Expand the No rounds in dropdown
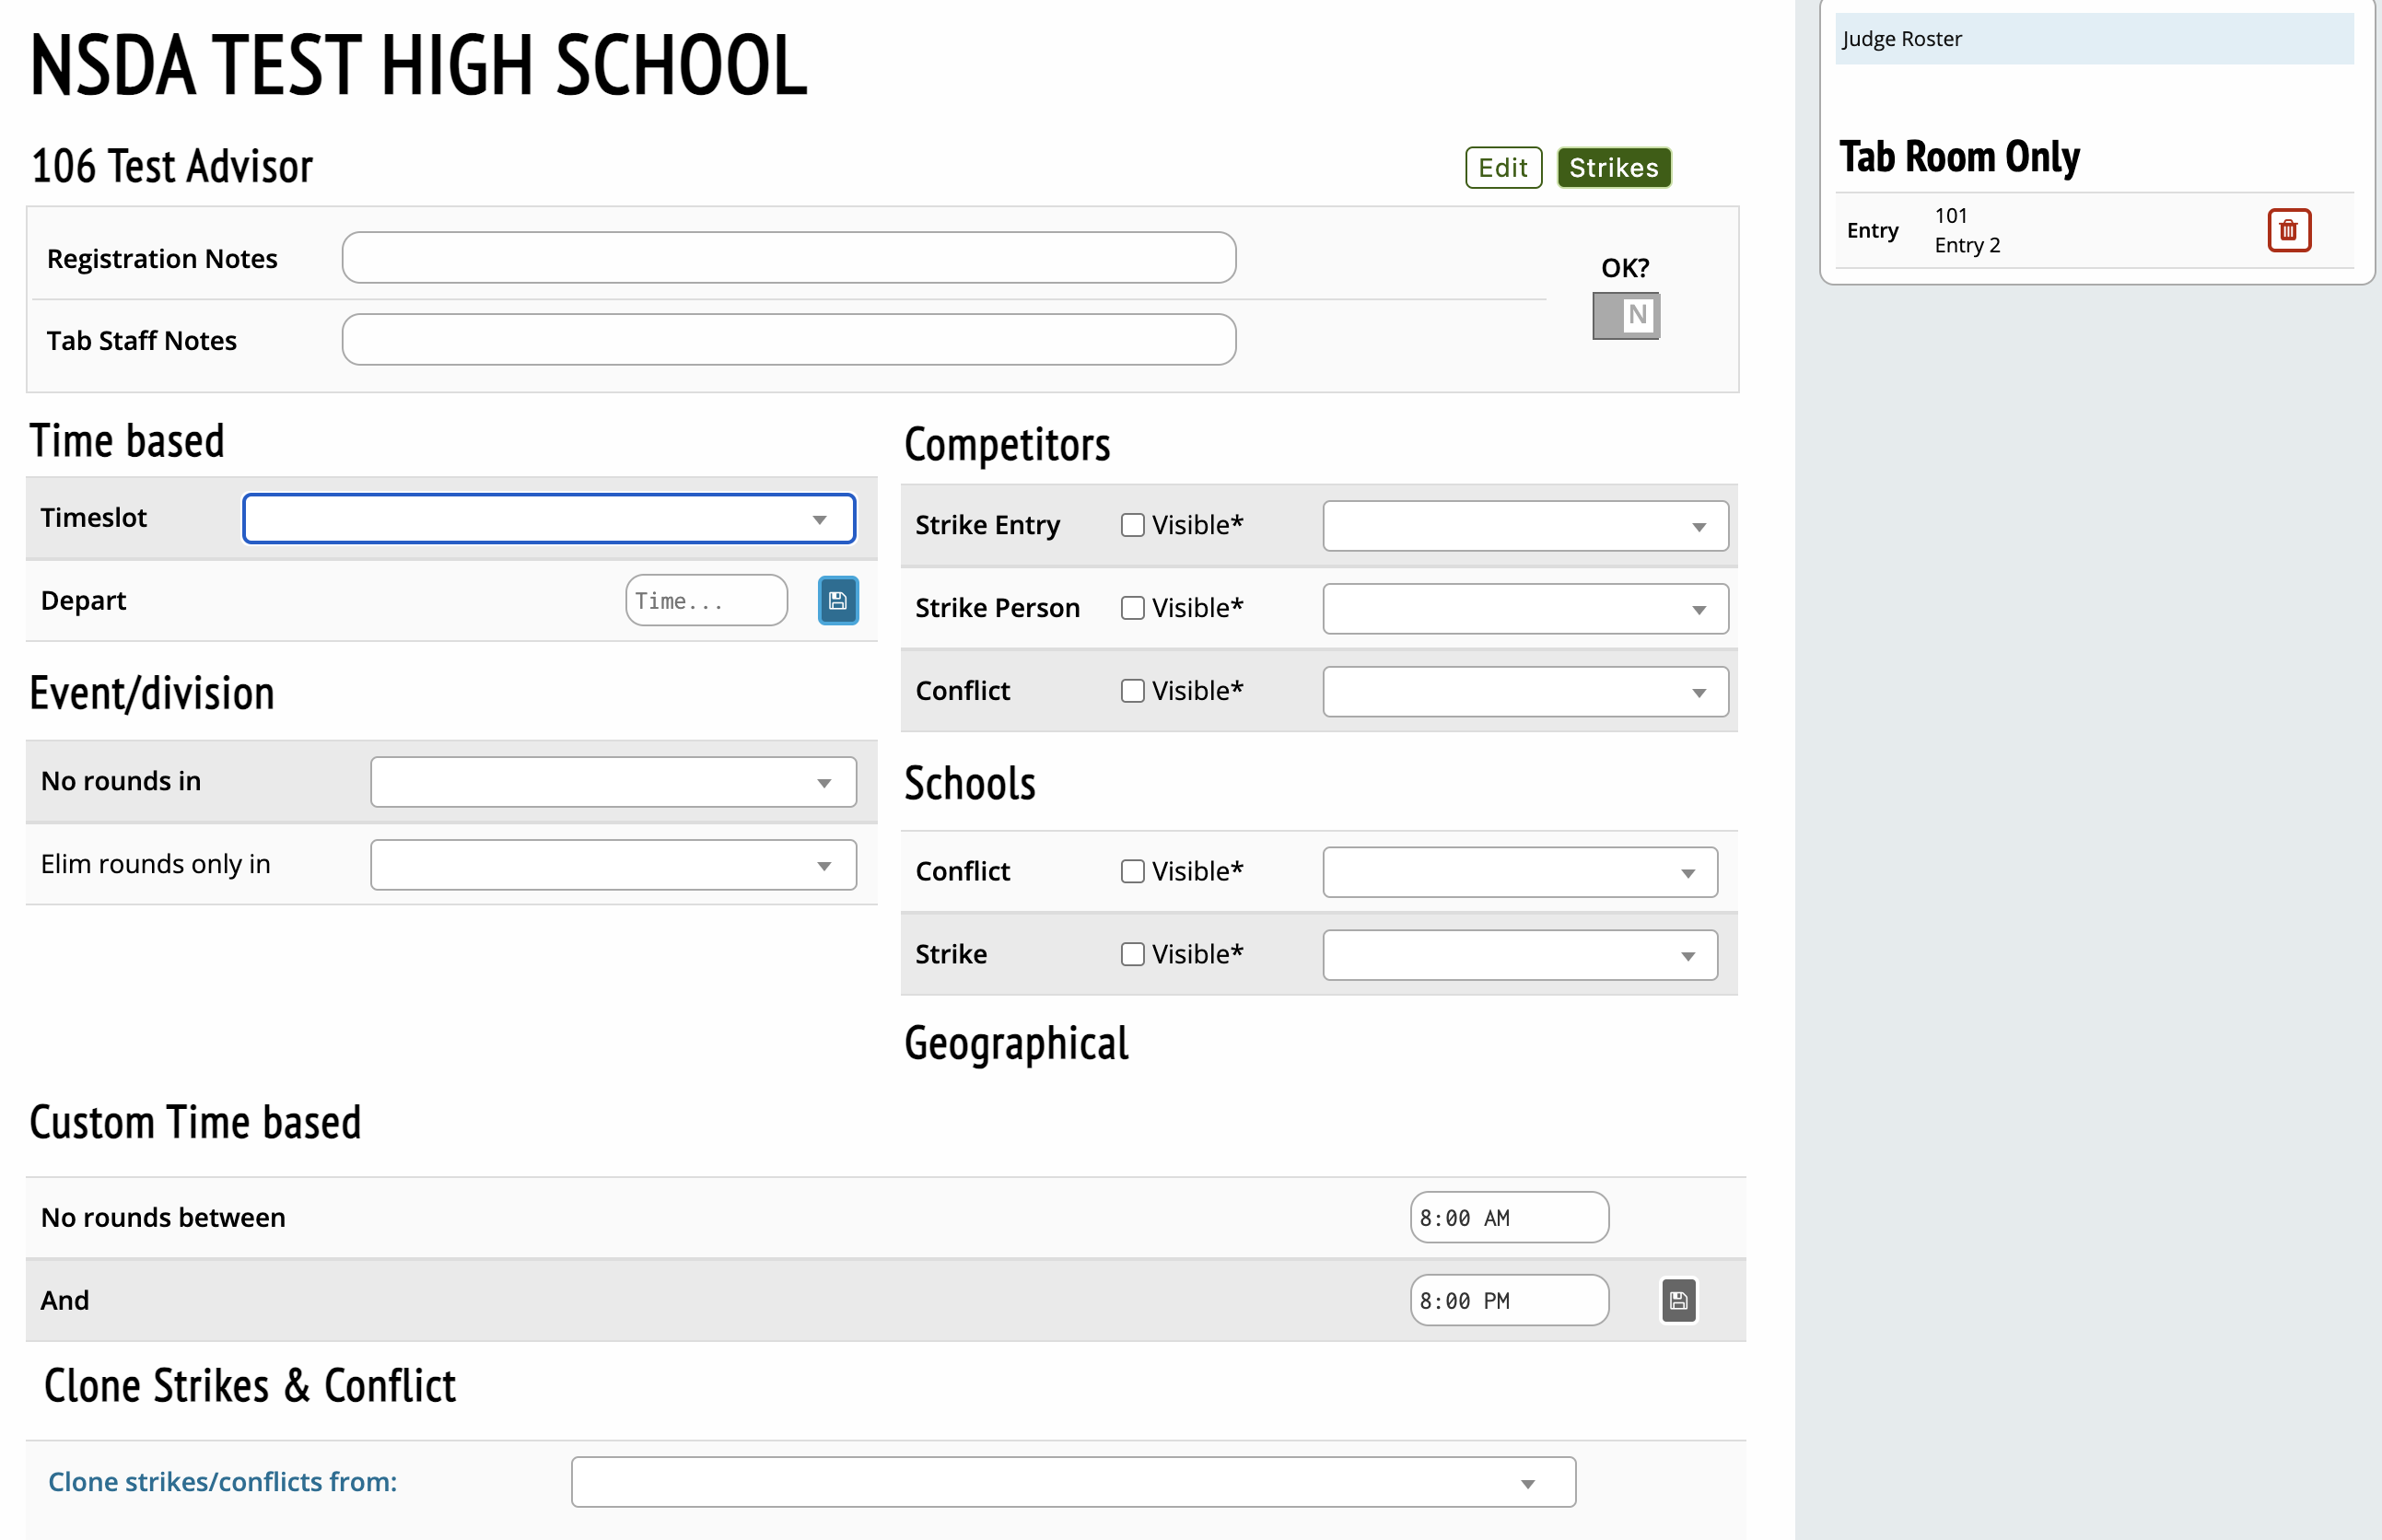The image size is (2382, 1540). coord(613,782)
